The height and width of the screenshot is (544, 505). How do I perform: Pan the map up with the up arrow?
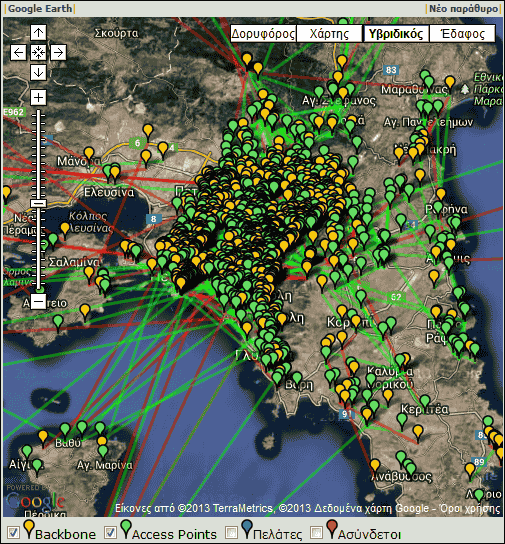click(38, 33)
